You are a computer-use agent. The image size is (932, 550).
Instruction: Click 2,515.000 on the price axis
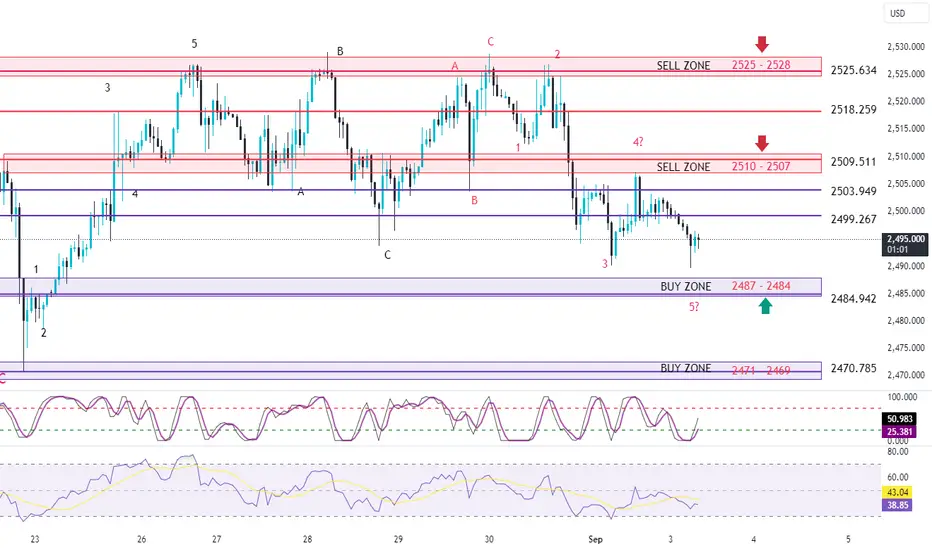905,128
